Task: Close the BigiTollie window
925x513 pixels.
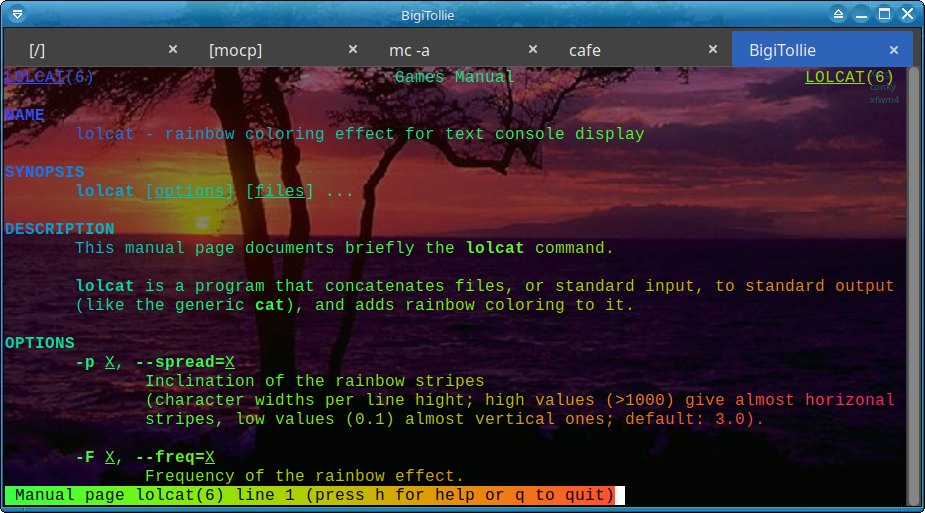Action: tap(907, 14)
